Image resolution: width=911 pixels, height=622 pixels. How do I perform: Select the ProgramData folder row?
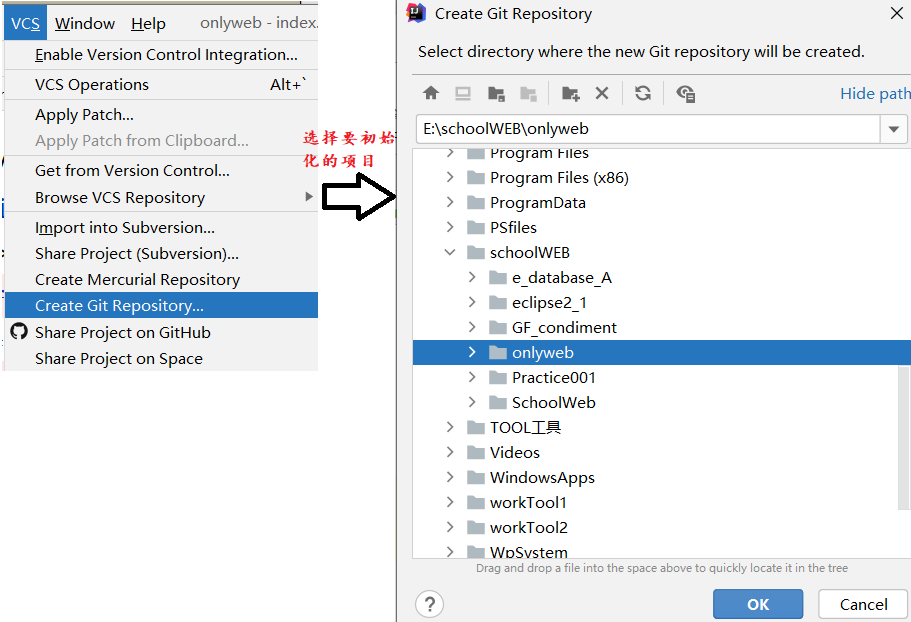(x=662, y=202)
